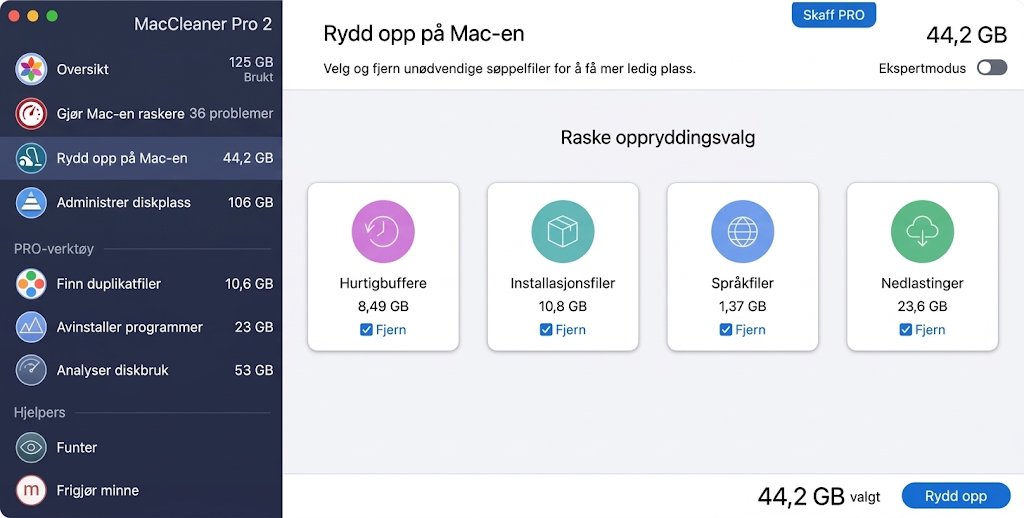Uncheck Fjern under Installasjonsfiler
The image size is (1024, 518).
(x=546, y=330)
